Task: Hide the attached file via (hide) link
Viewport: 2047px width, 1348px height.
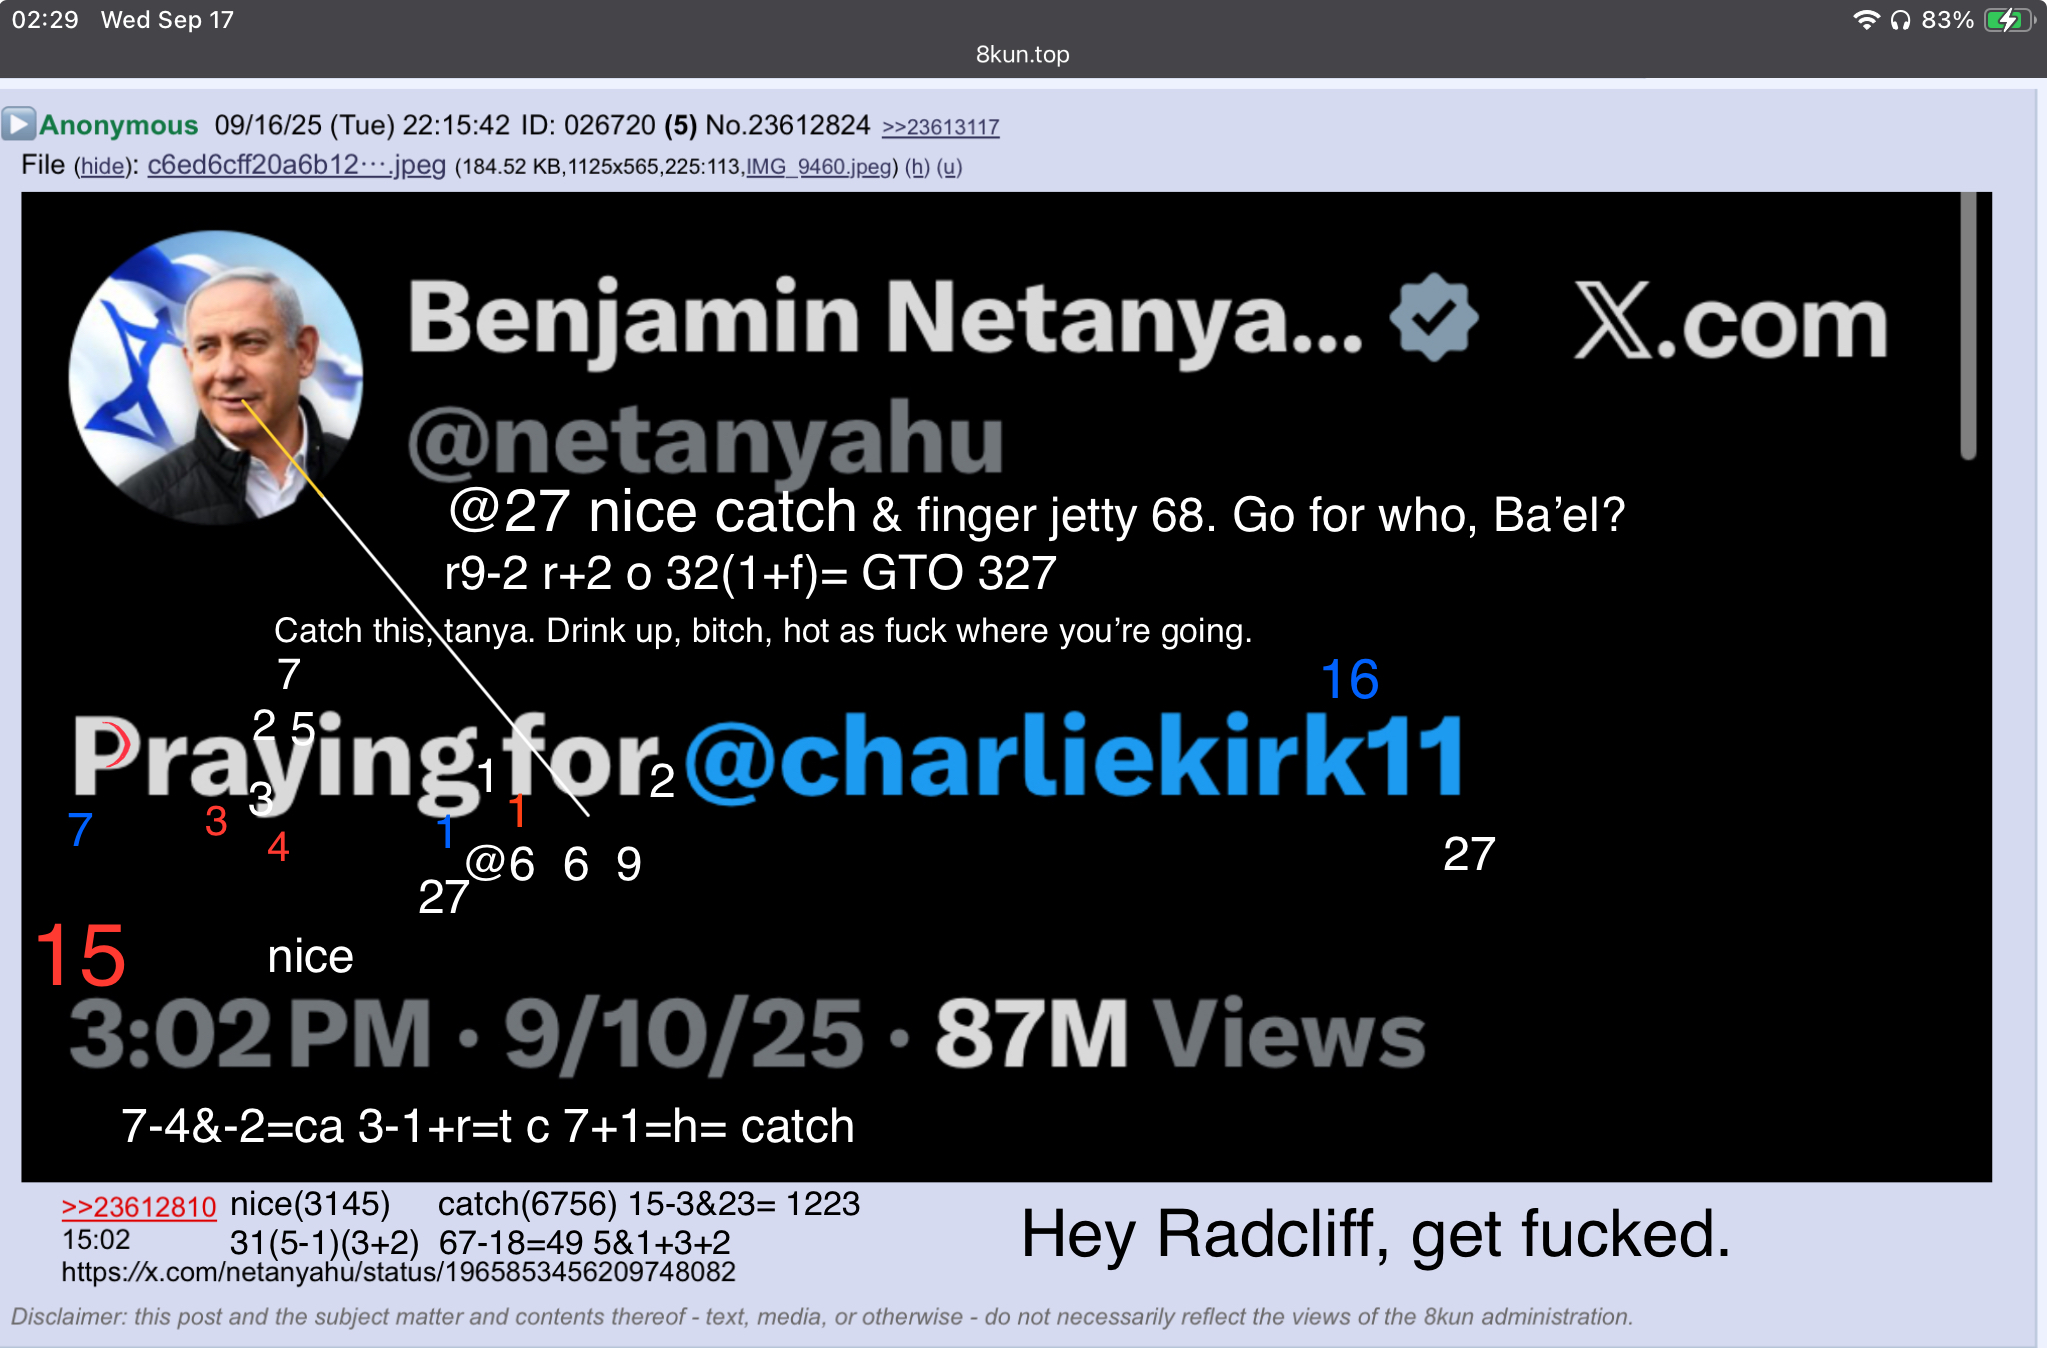Action: click(103, 166)
